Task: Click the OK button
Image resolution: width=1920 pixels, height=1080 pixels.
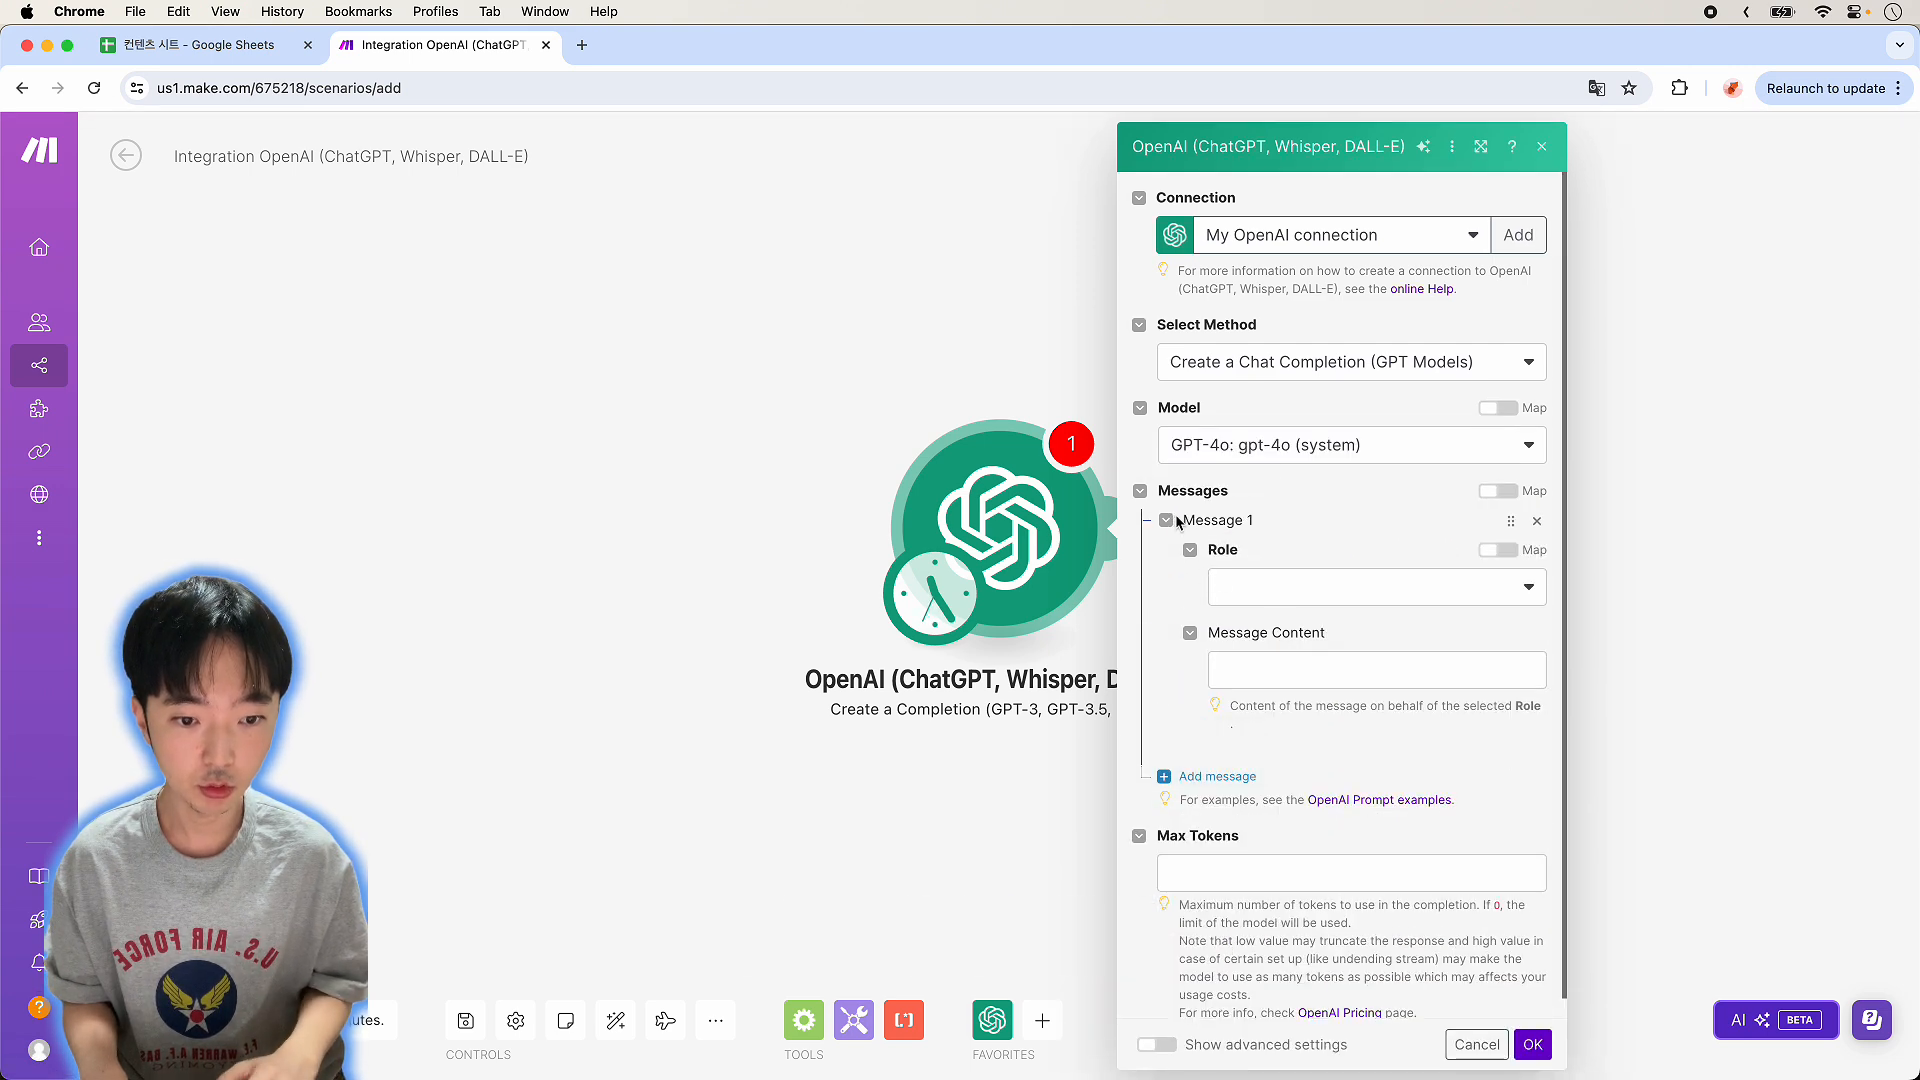Action: pyautogui.click(x=1532, y=1044)
